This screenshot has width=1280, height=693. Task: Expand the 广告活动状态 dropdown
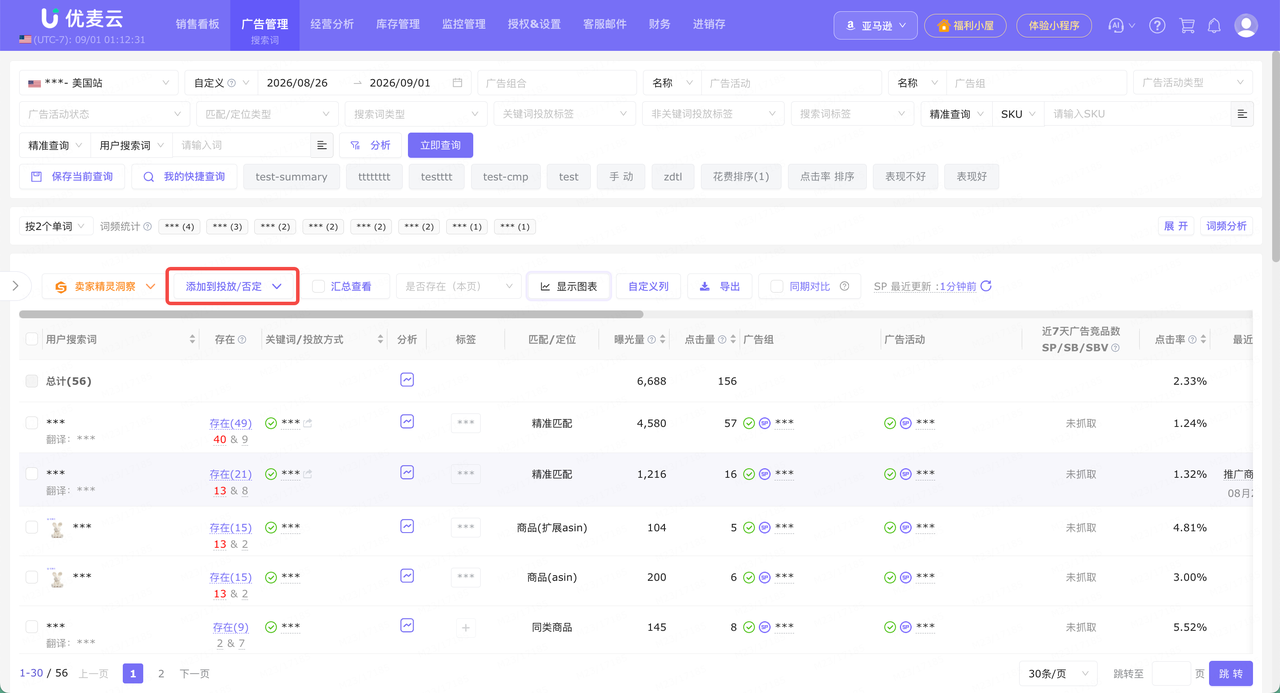pyautogui.click(x=104, y=114)
